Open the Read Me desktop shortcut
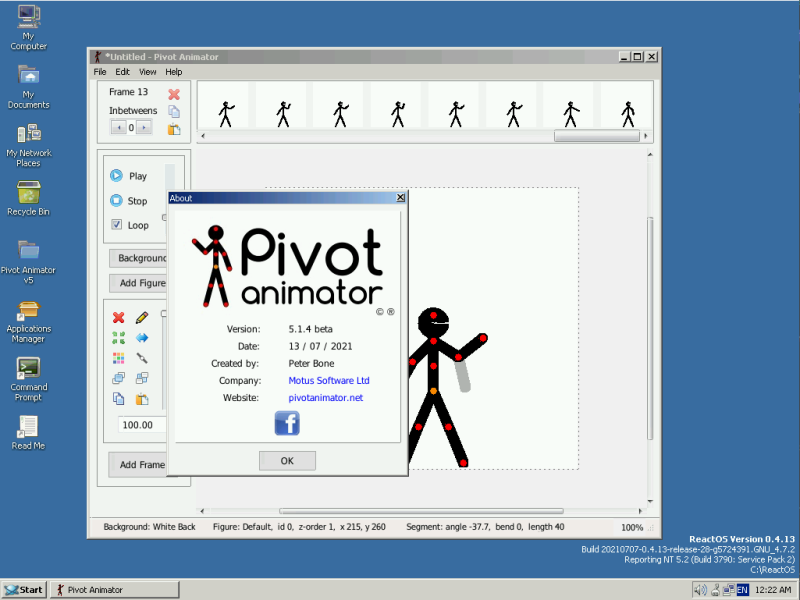This screenshot has height=600, width=800. click(29, 433)
